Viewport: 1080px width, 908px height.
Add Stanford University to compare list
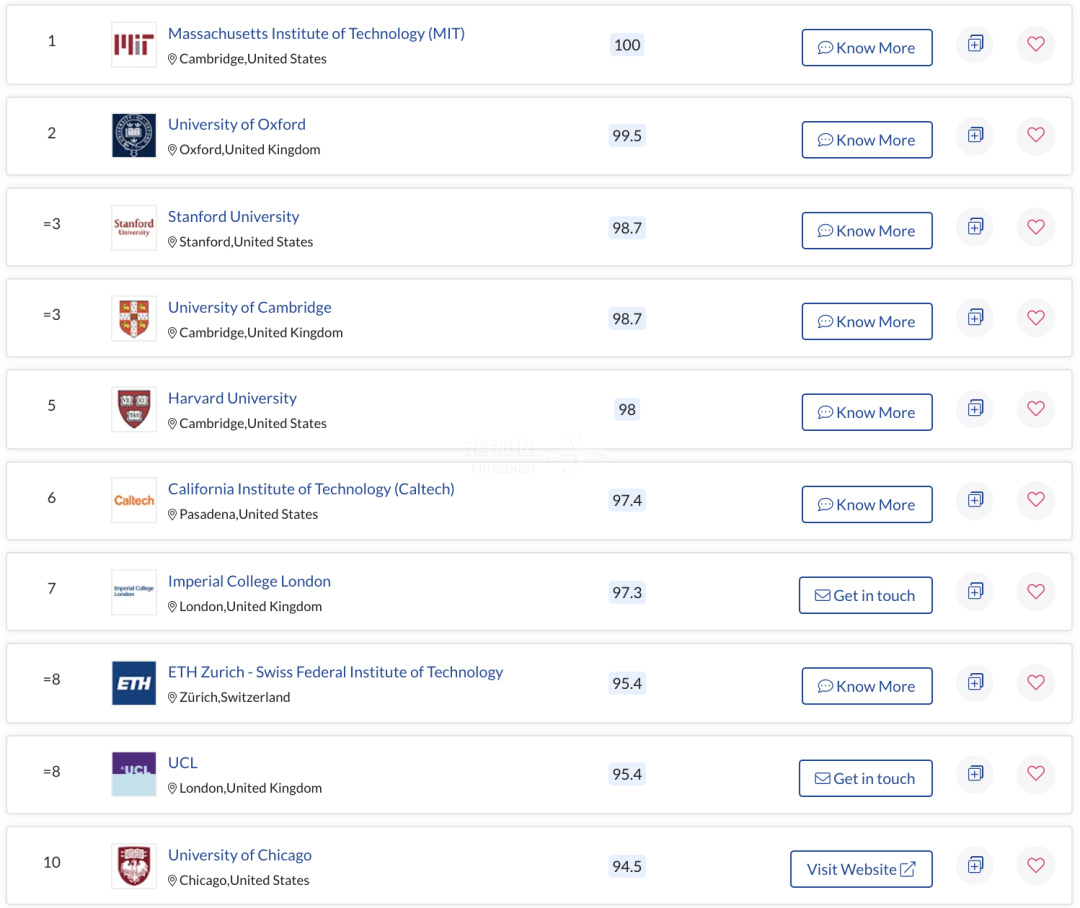(x=975, y=227)
